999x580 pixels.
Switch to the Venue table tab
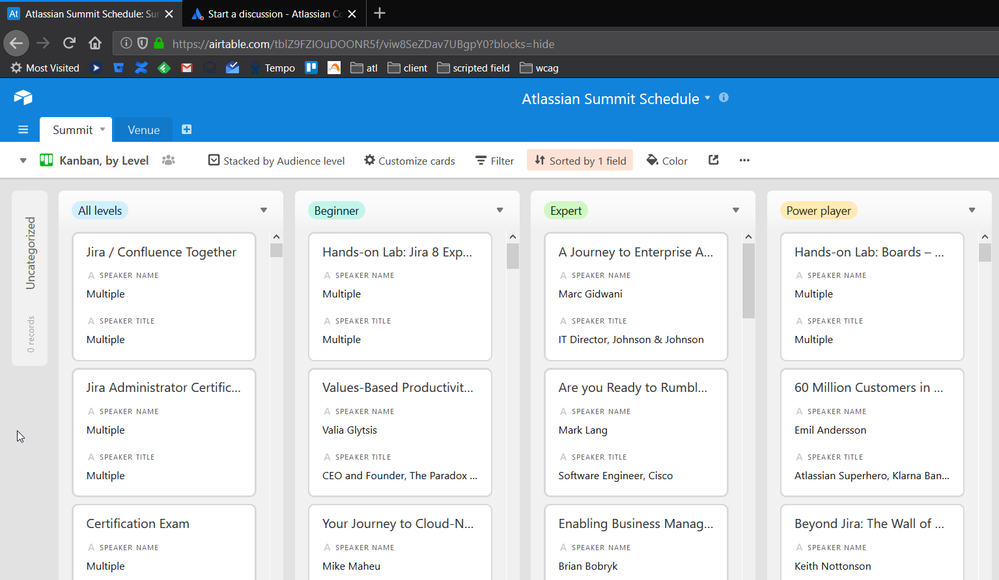point(143,130)
